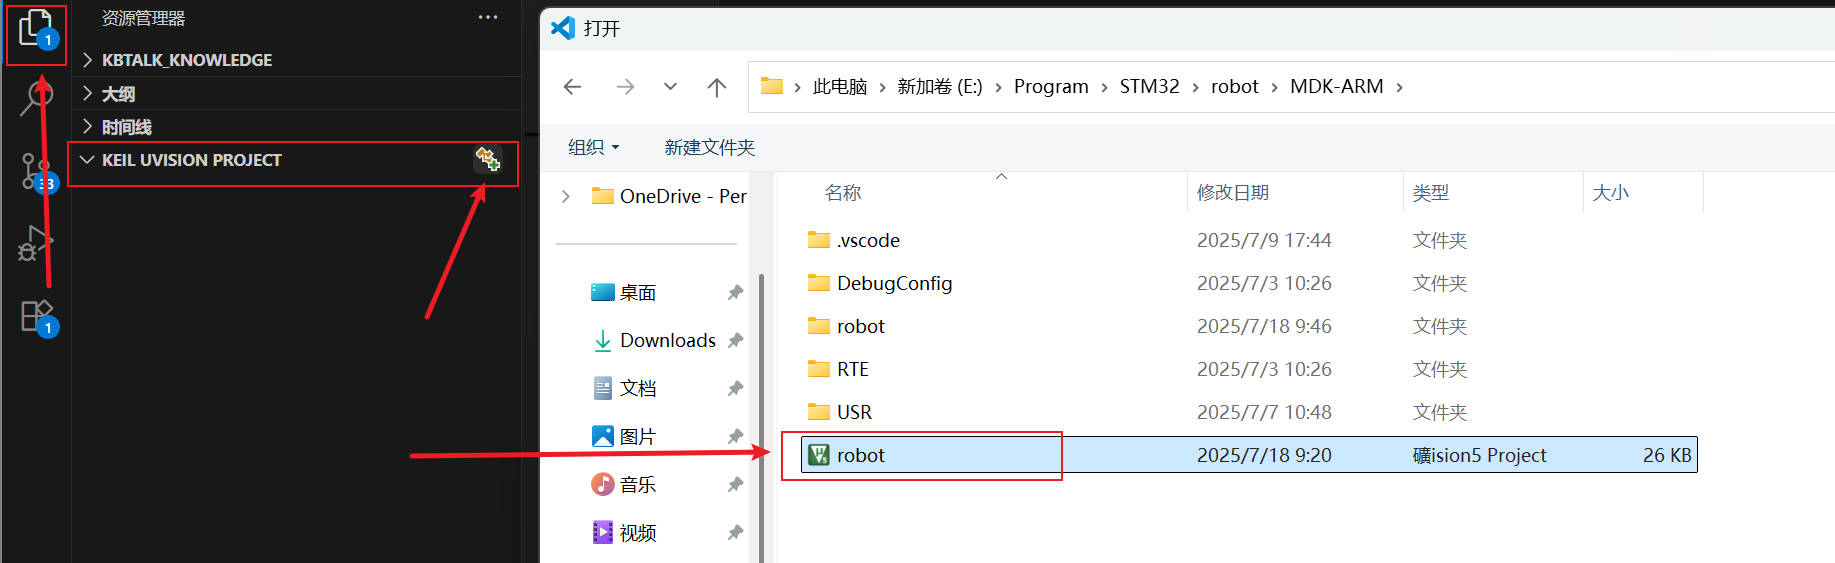Go up one folder level
Viewport: 1835px width, 563px height.
(x=717, y=87)
